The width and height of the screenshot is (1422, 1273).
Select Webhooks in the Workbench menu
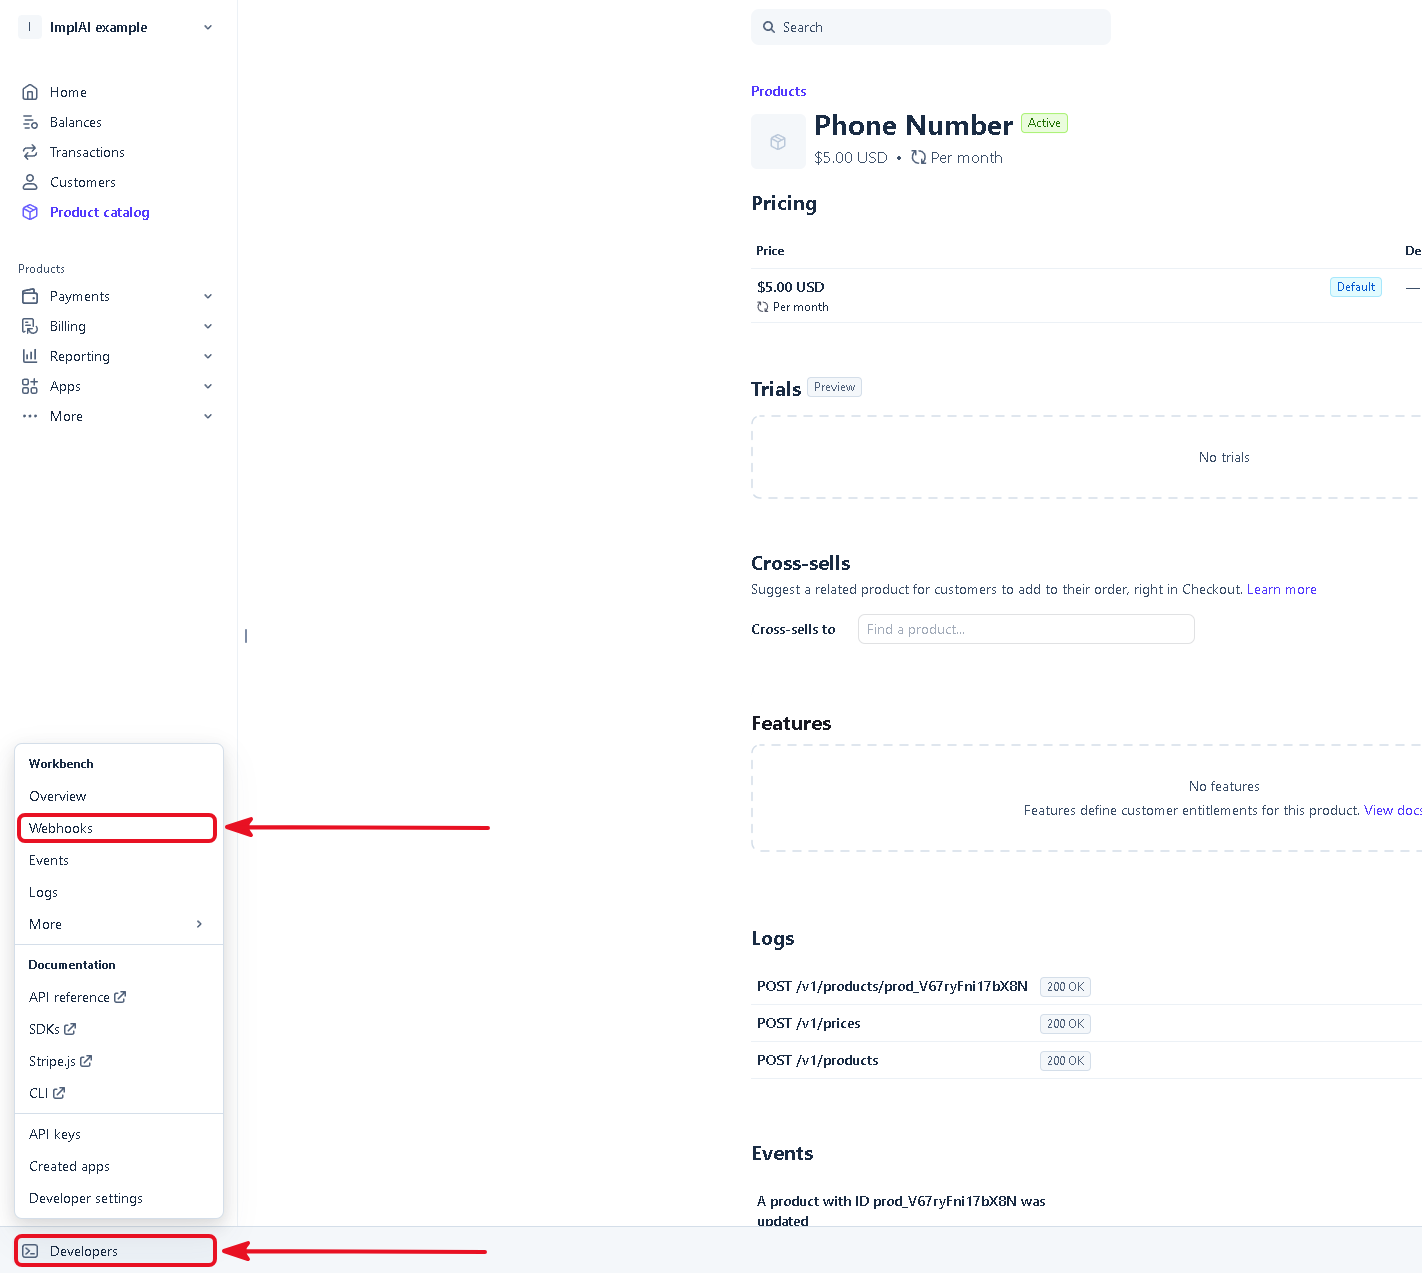[118, 828]
